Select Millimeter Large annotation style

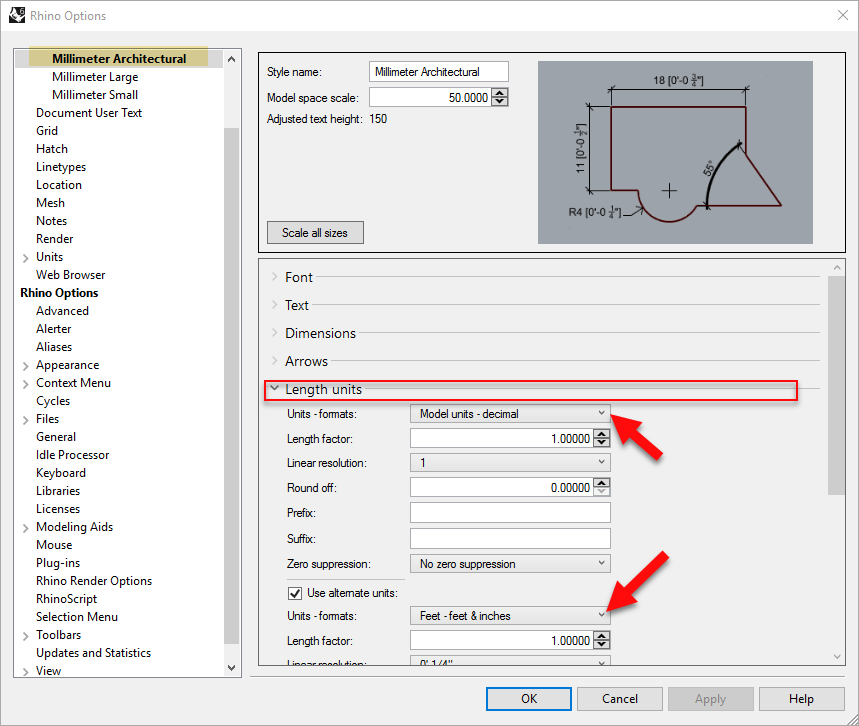(x=95, y=77)
